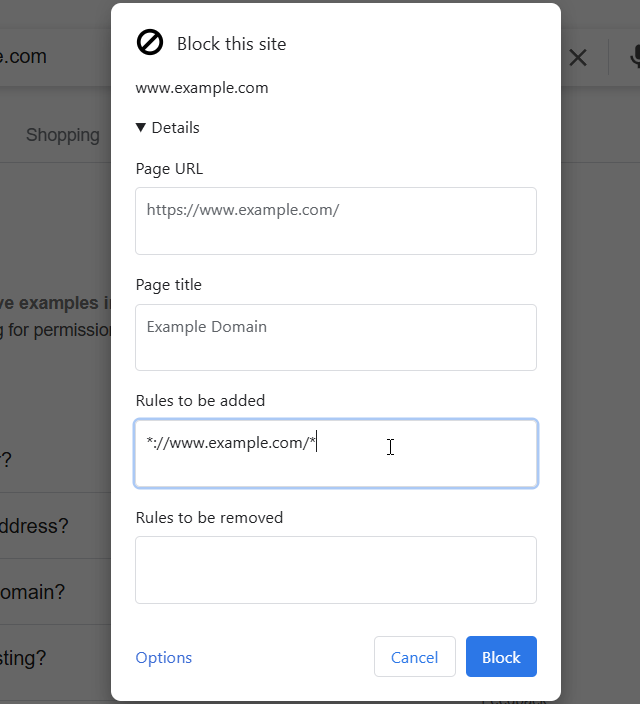Switch to the Shopping tab
640x704 pixels.
63,135
